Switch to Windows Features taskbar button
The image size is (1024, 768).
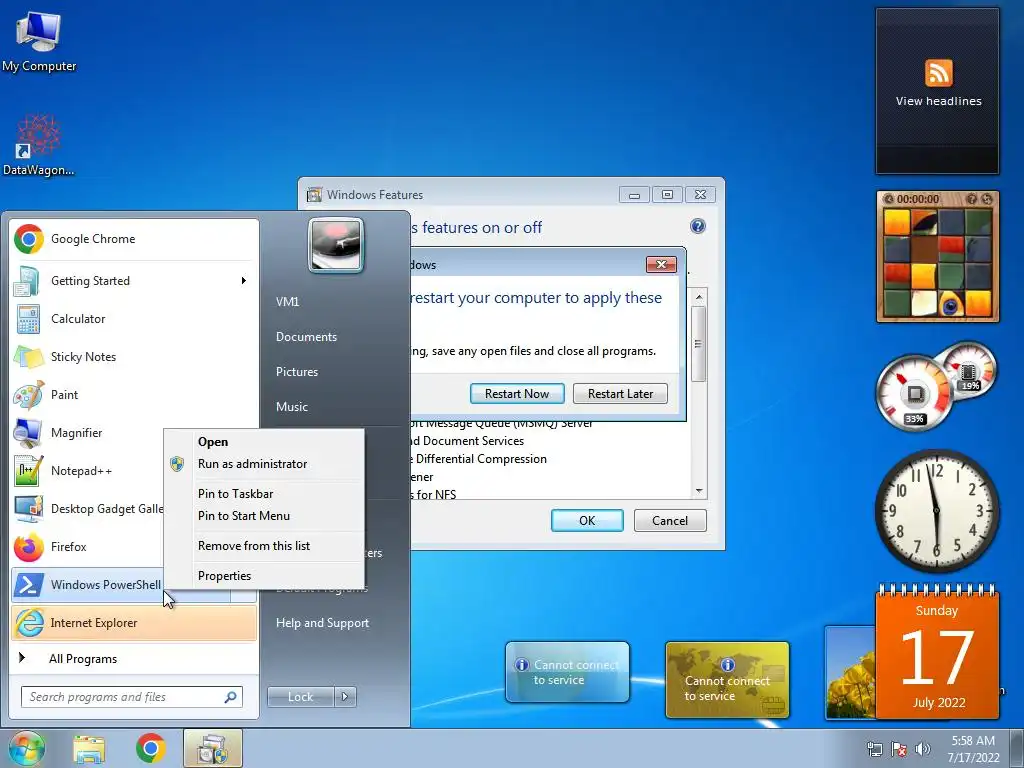tap(213, 748)
